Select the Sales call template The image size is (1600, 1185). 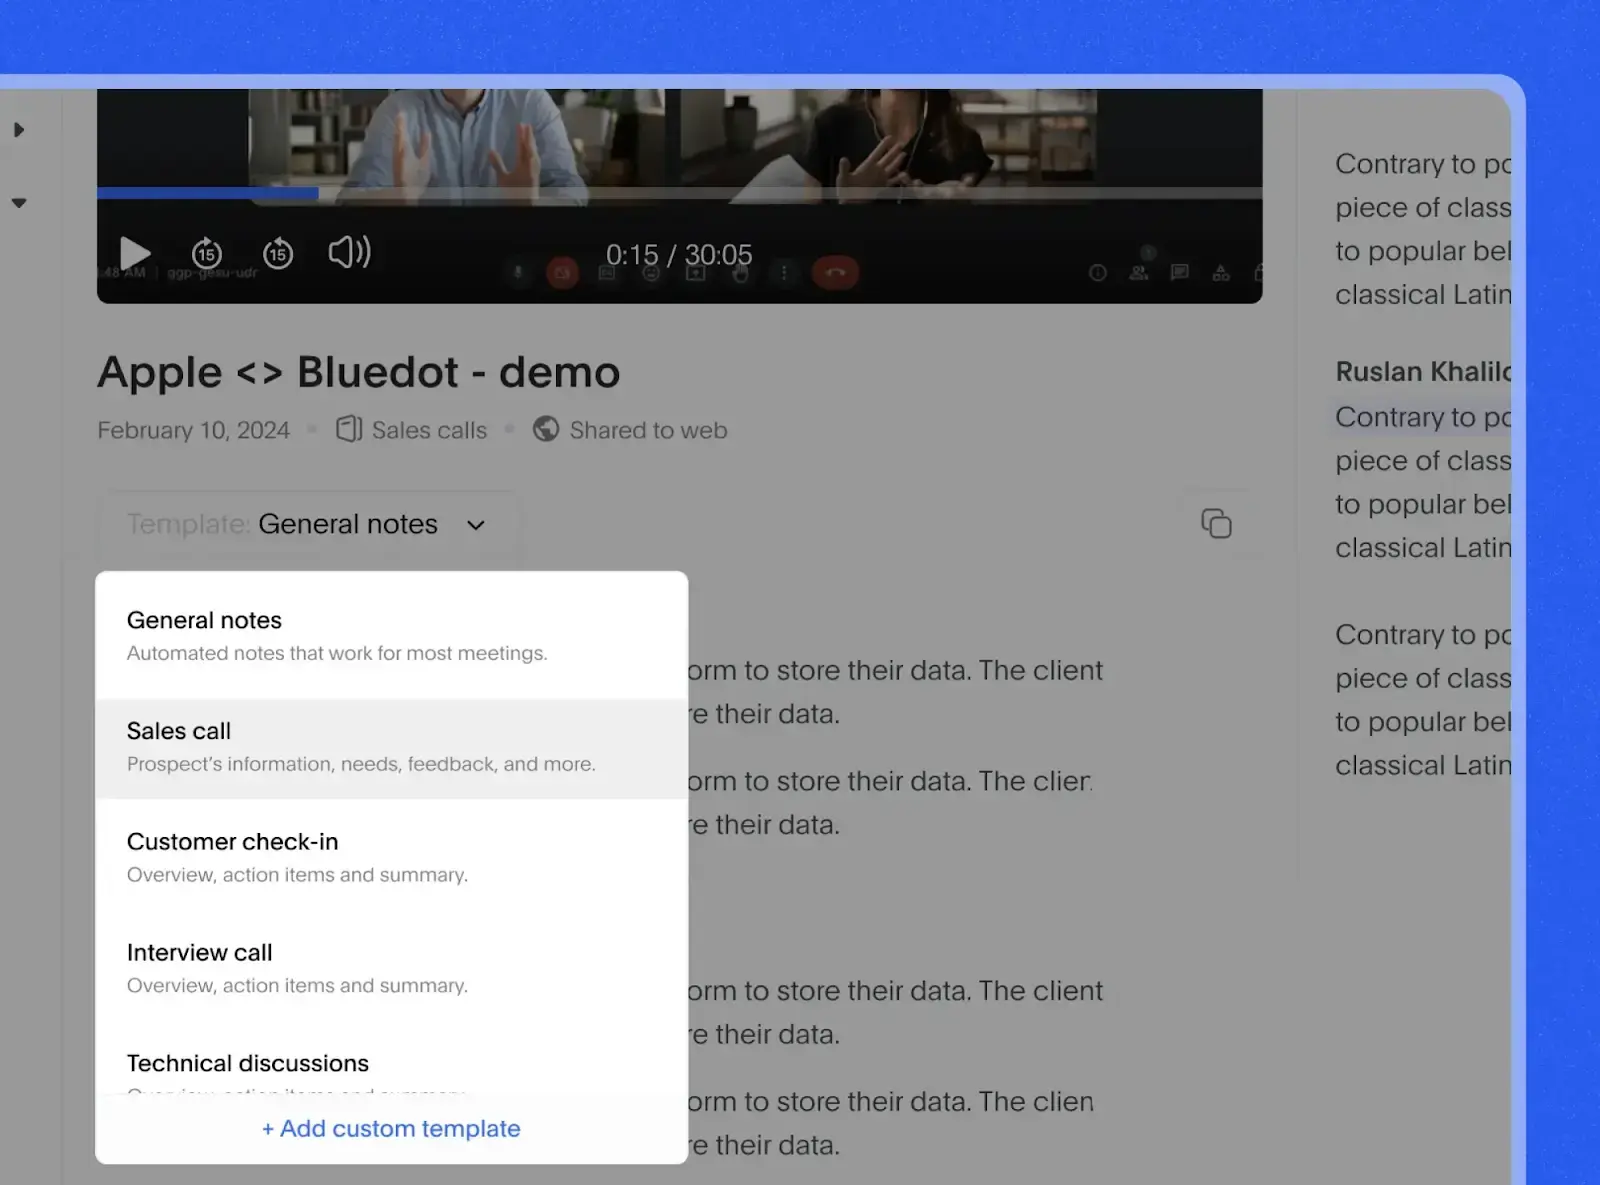(361, 745)
